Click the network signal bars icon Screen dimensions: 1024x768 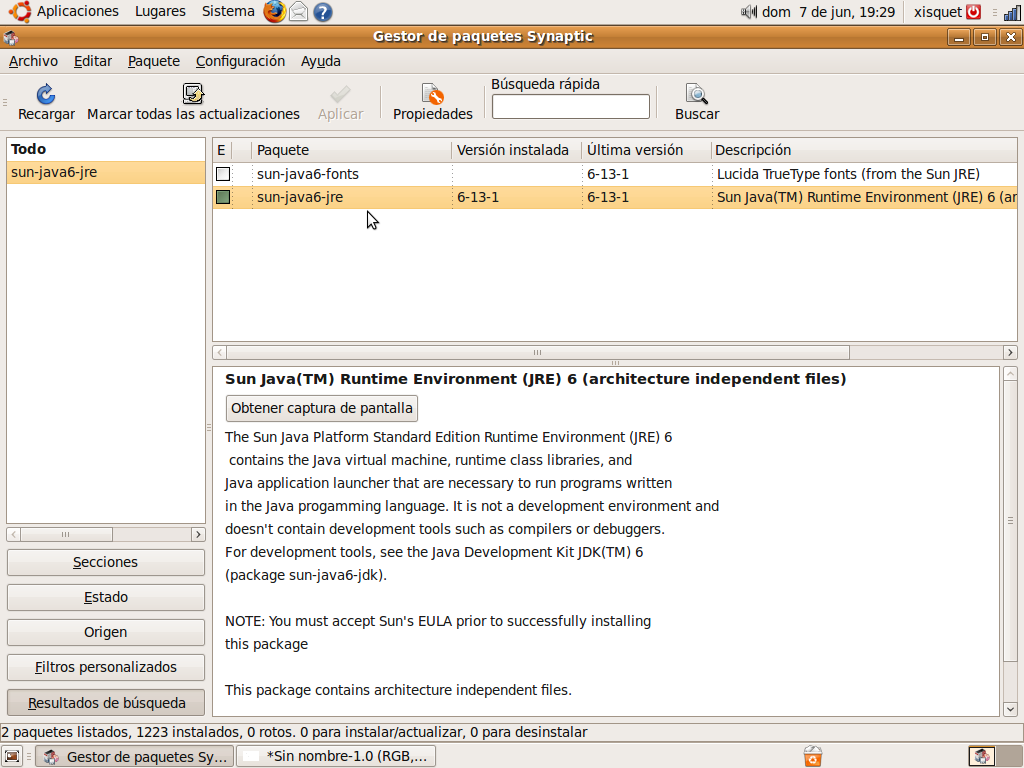(x=1012, y=12)
